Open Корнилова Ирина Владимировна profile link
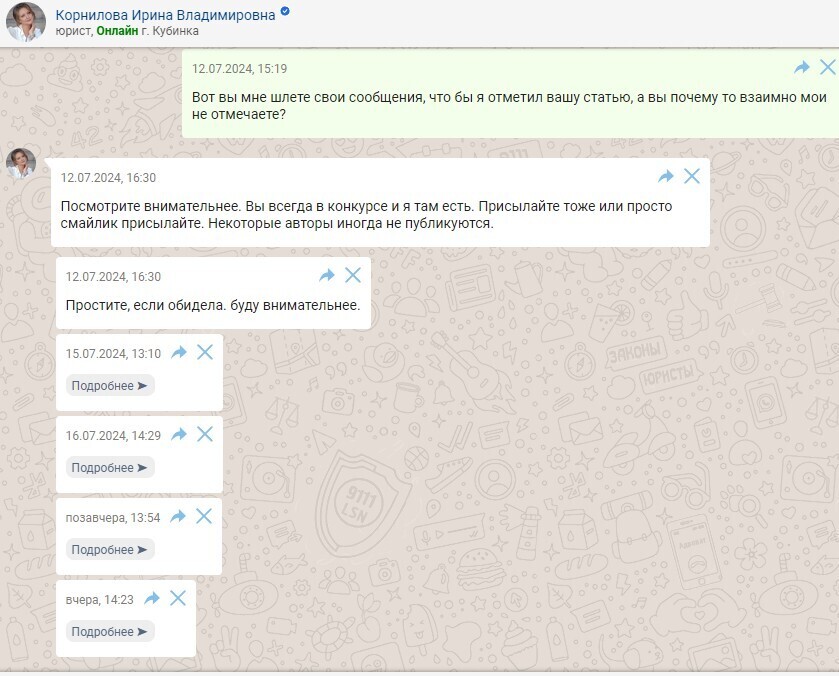Screen dimensions: 839x676 click(x=165, y=14)
